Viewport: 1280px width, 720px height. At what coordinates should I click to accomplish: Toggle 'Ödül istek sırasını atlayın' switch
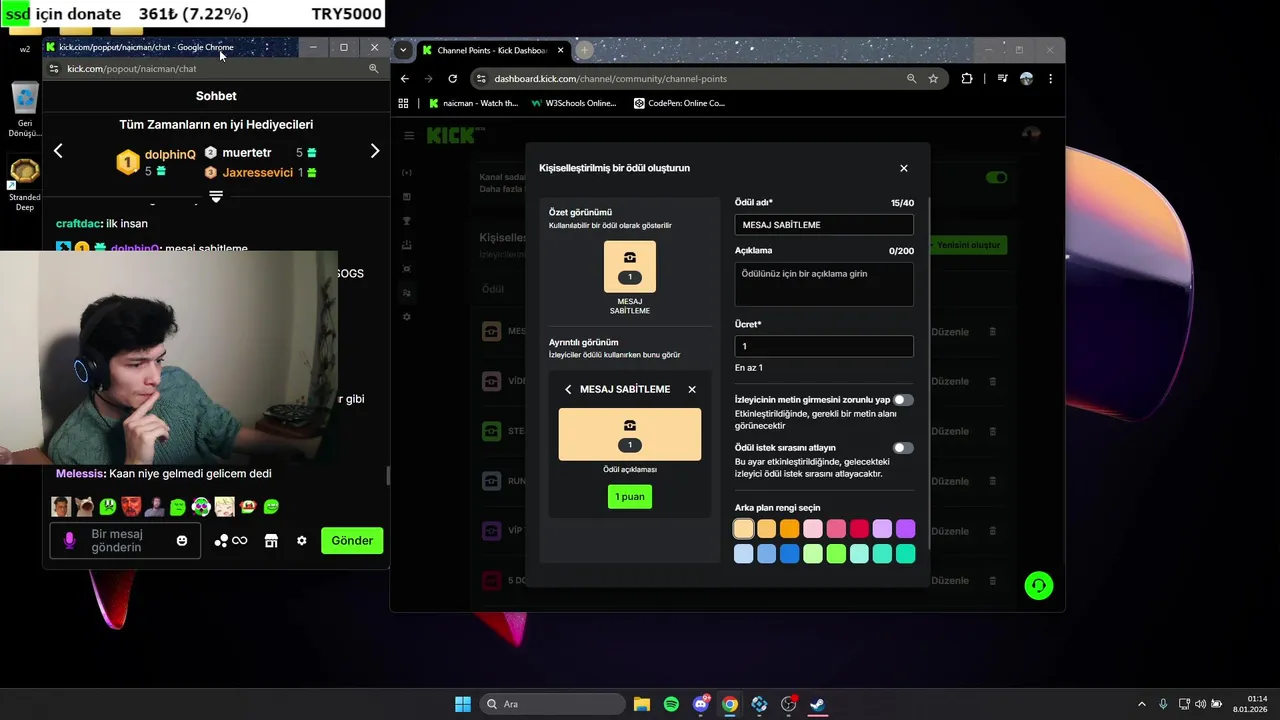pos(903,448)
